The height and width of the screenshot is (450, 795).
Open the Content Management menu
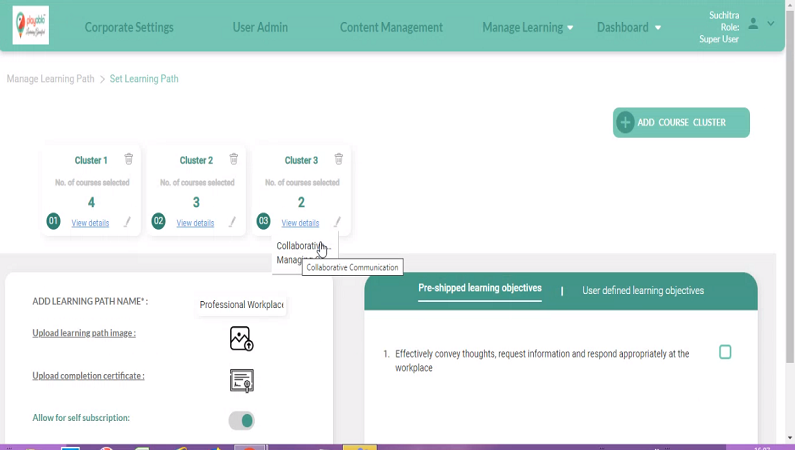tap(391, 28)
